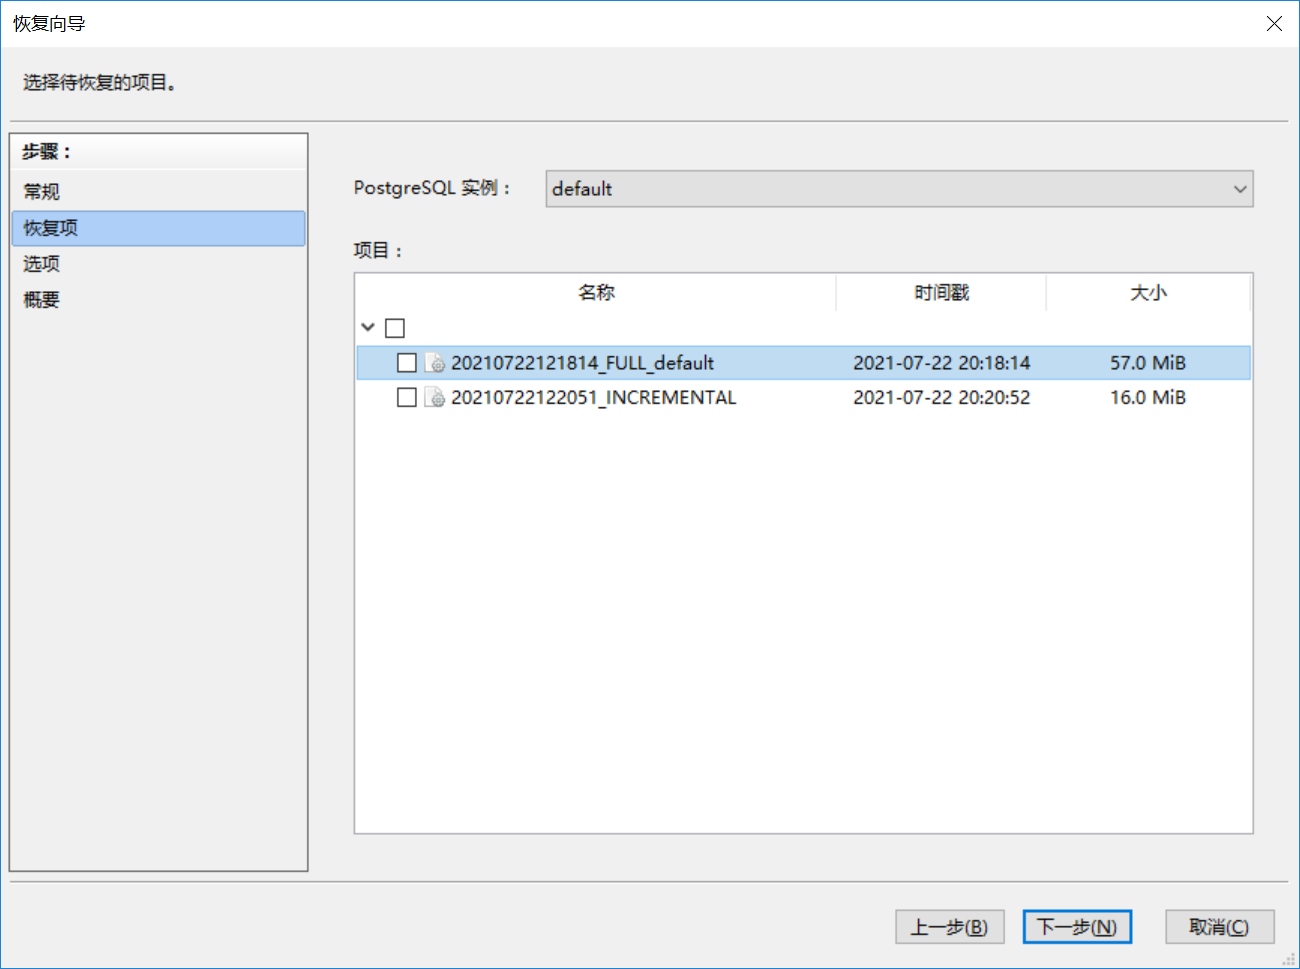Viewport: 1300px width, 969px height.
Task: Toggle the root select-all checkbox
Action: (395, 328)
